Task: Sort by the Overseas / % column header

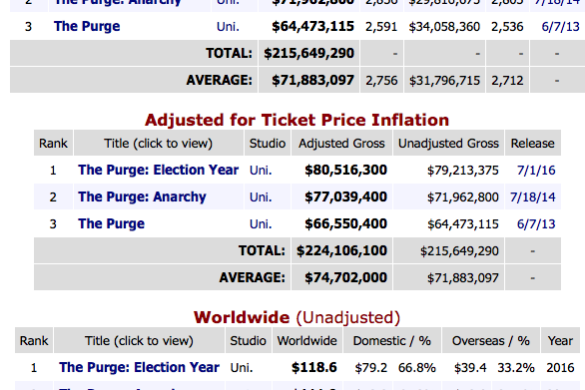Action: tap(491, 341)
